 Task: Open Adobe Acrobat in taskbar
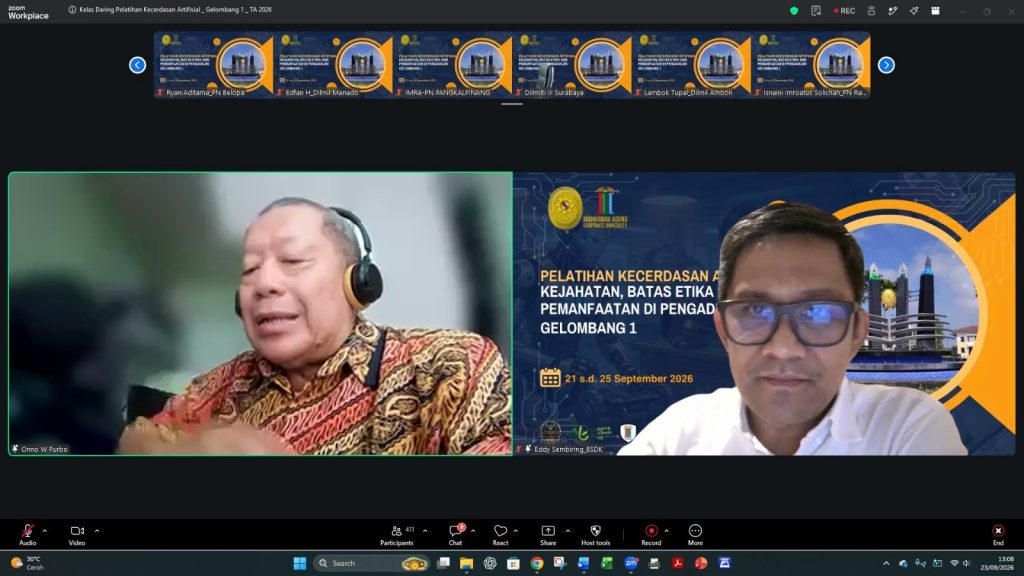pyautogui.click(x=677, y=563)
